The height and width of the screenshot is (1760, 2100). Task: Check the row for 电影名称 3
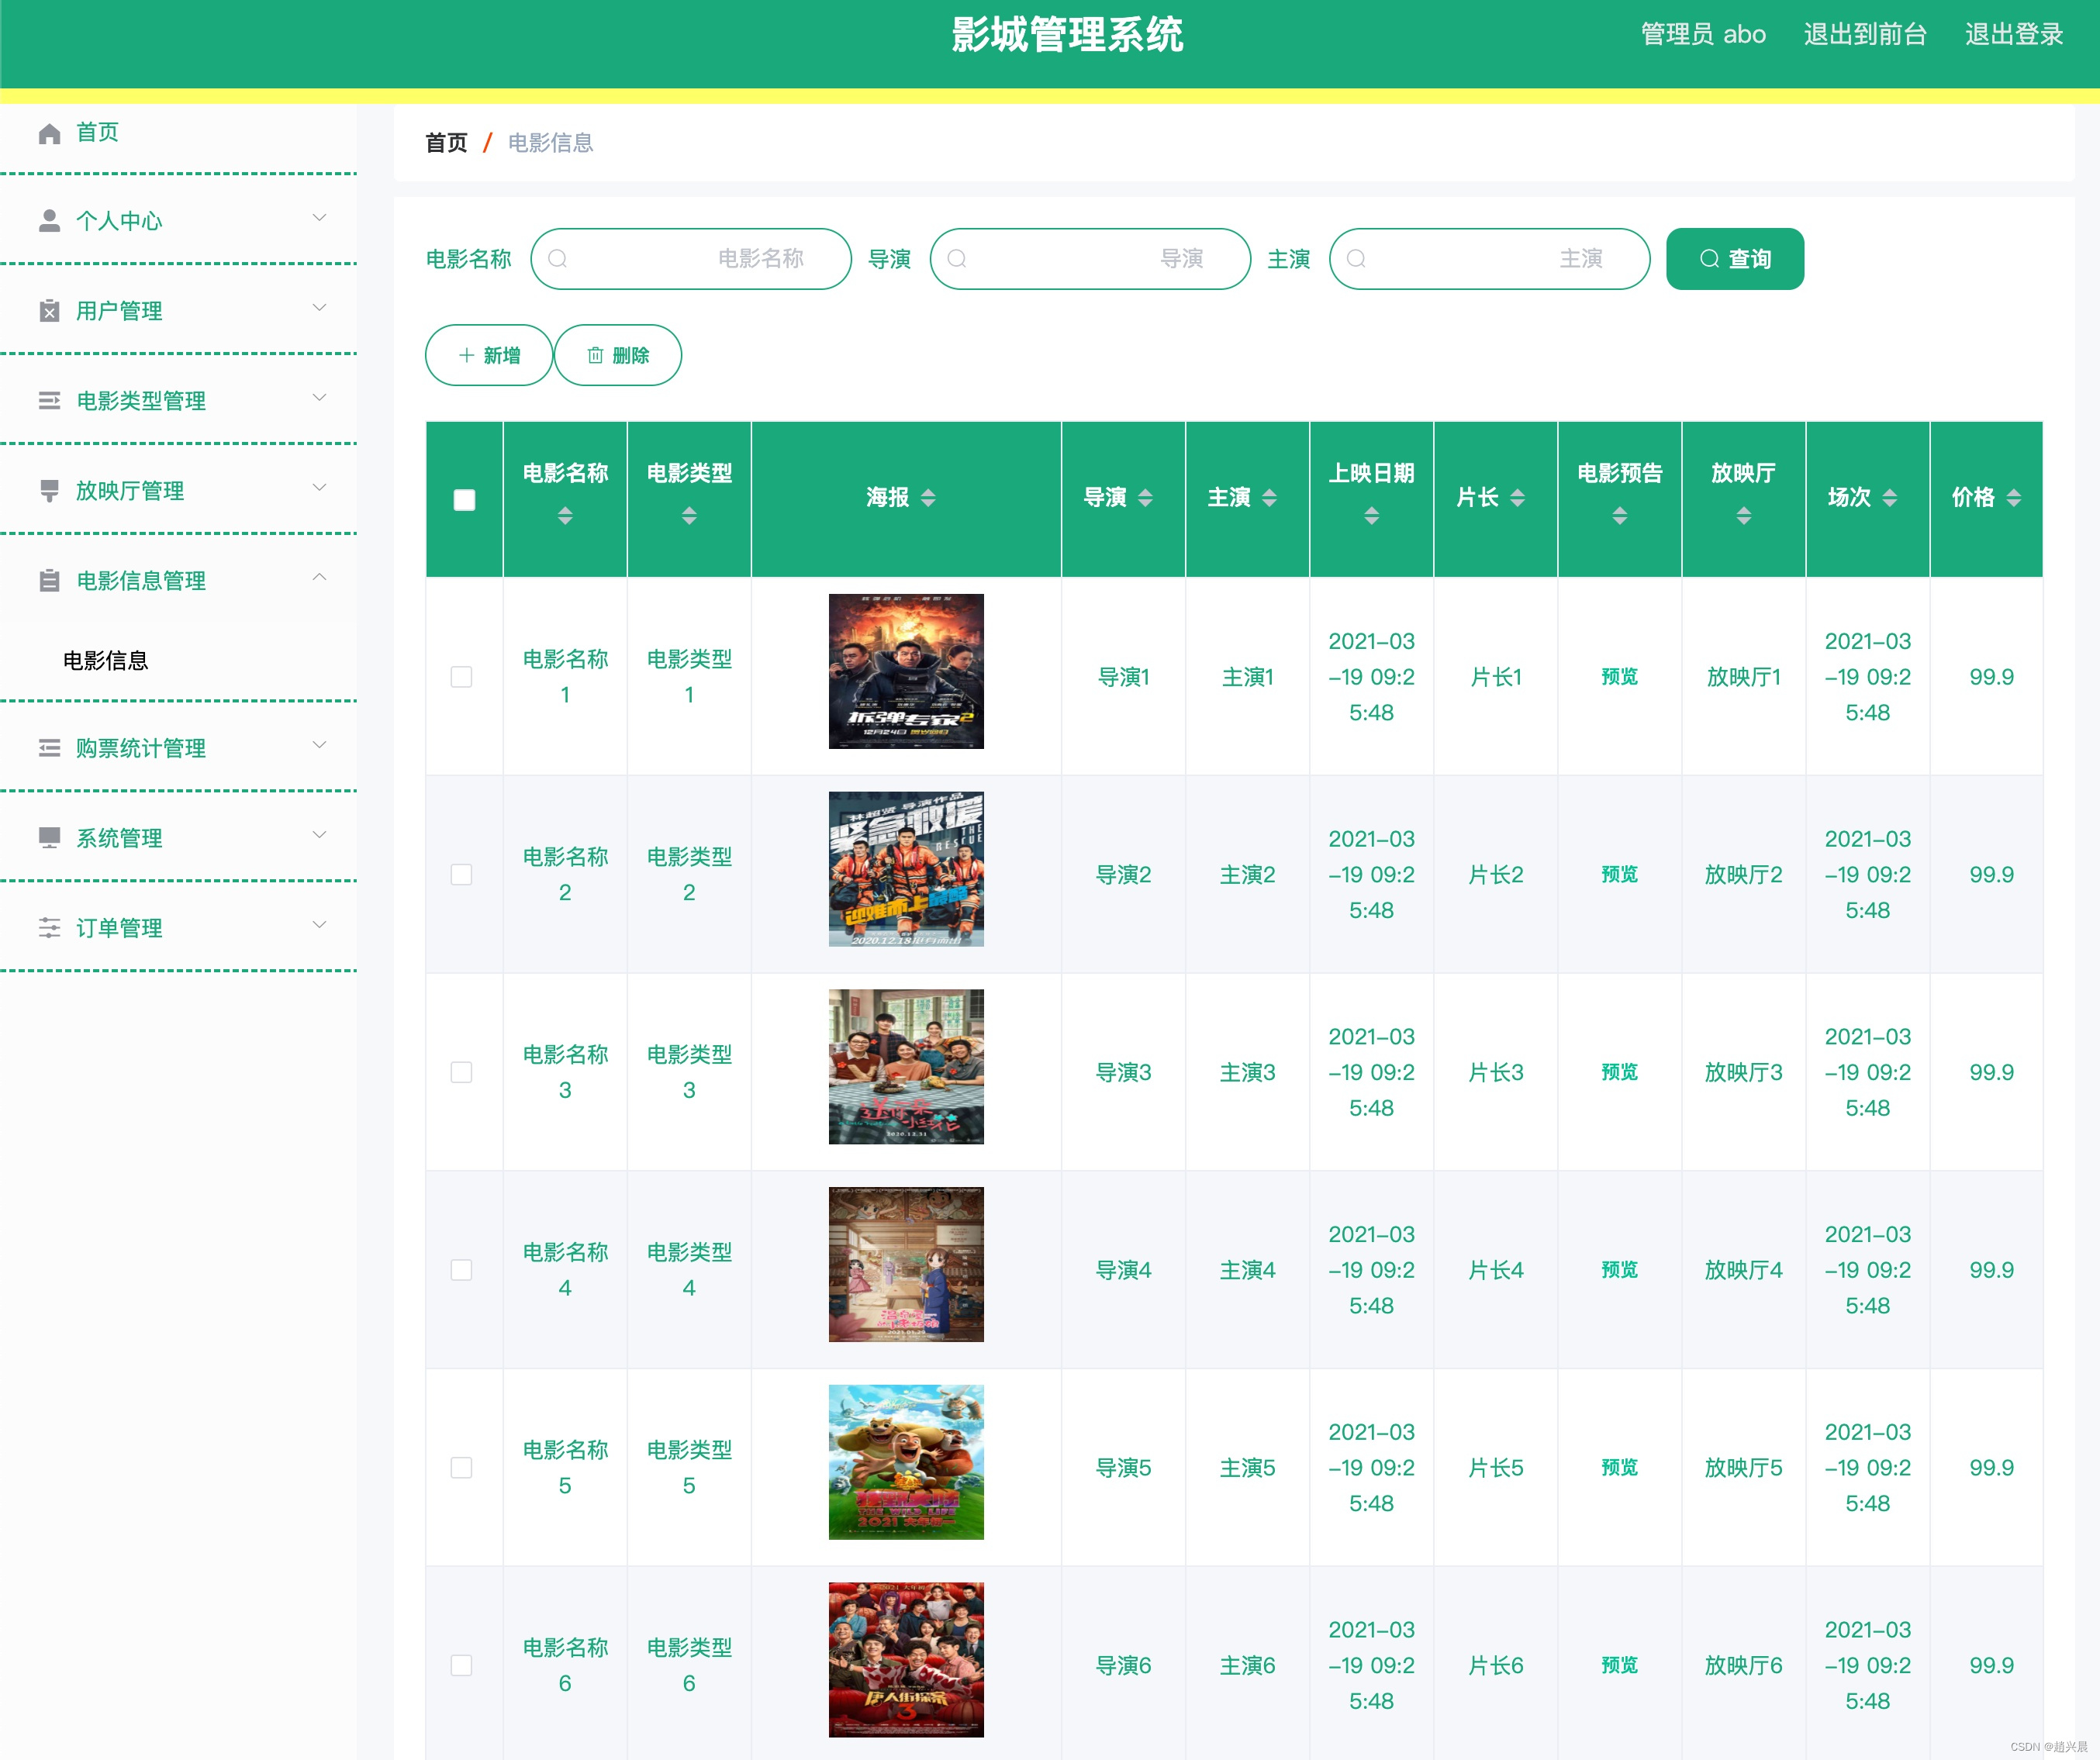point(461,1072)
